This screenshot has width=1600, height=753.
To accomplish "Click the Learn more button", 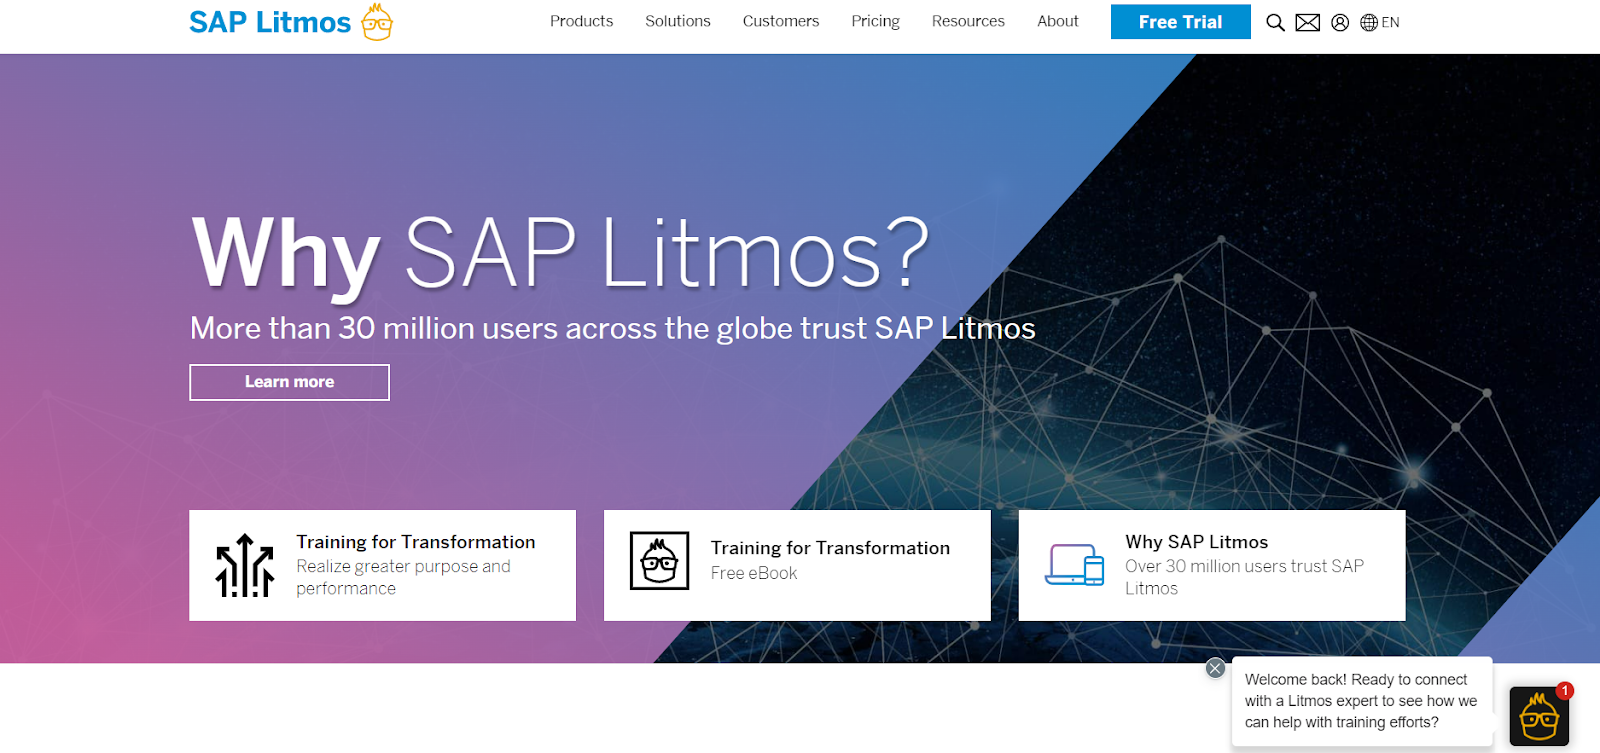I will [289, 382].
